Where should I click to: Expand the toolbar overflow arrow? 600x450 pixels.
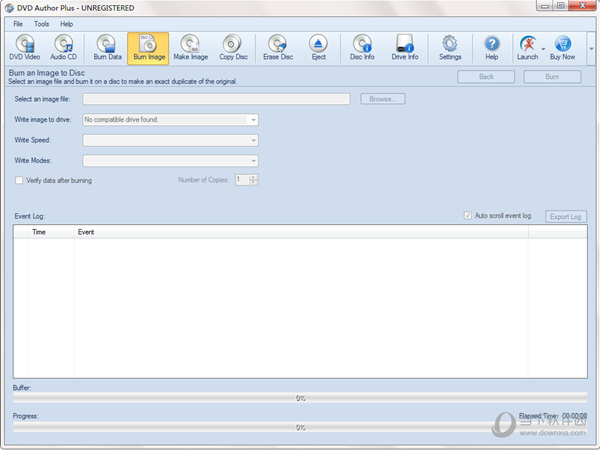pos(591,49)
